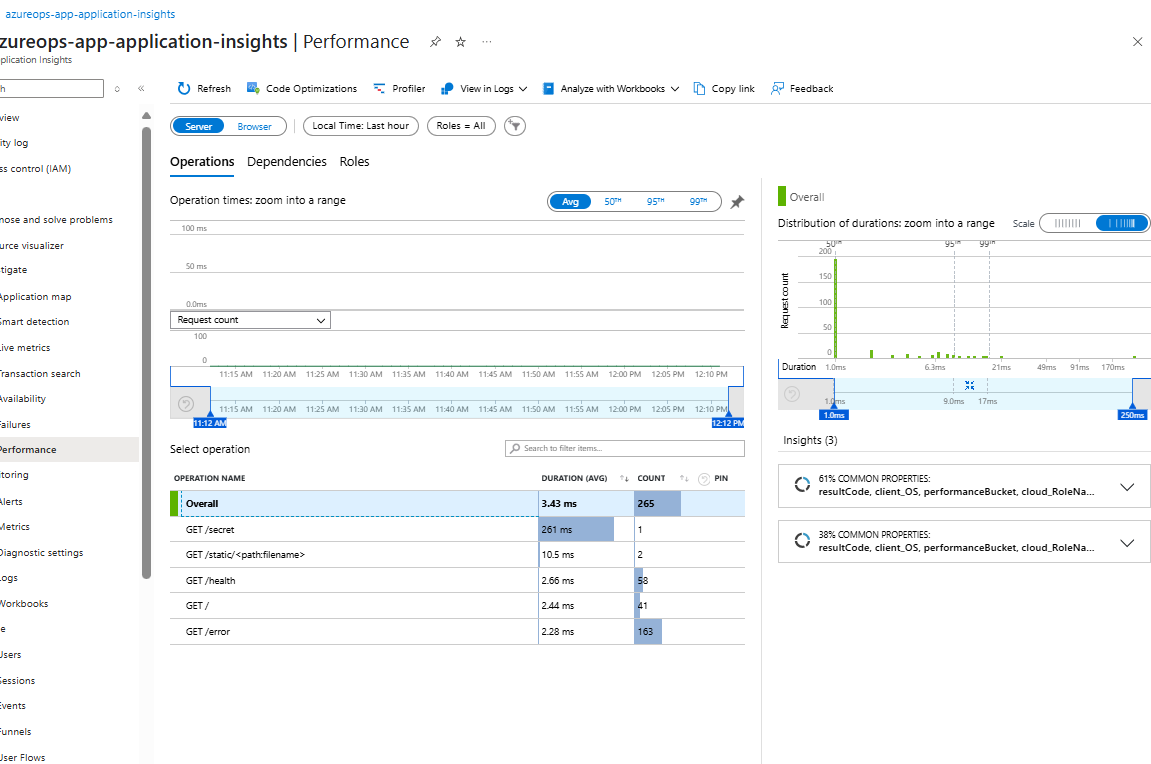Launch the Profiler
The width and height of the screenshot is (1151, 764).
399,89
